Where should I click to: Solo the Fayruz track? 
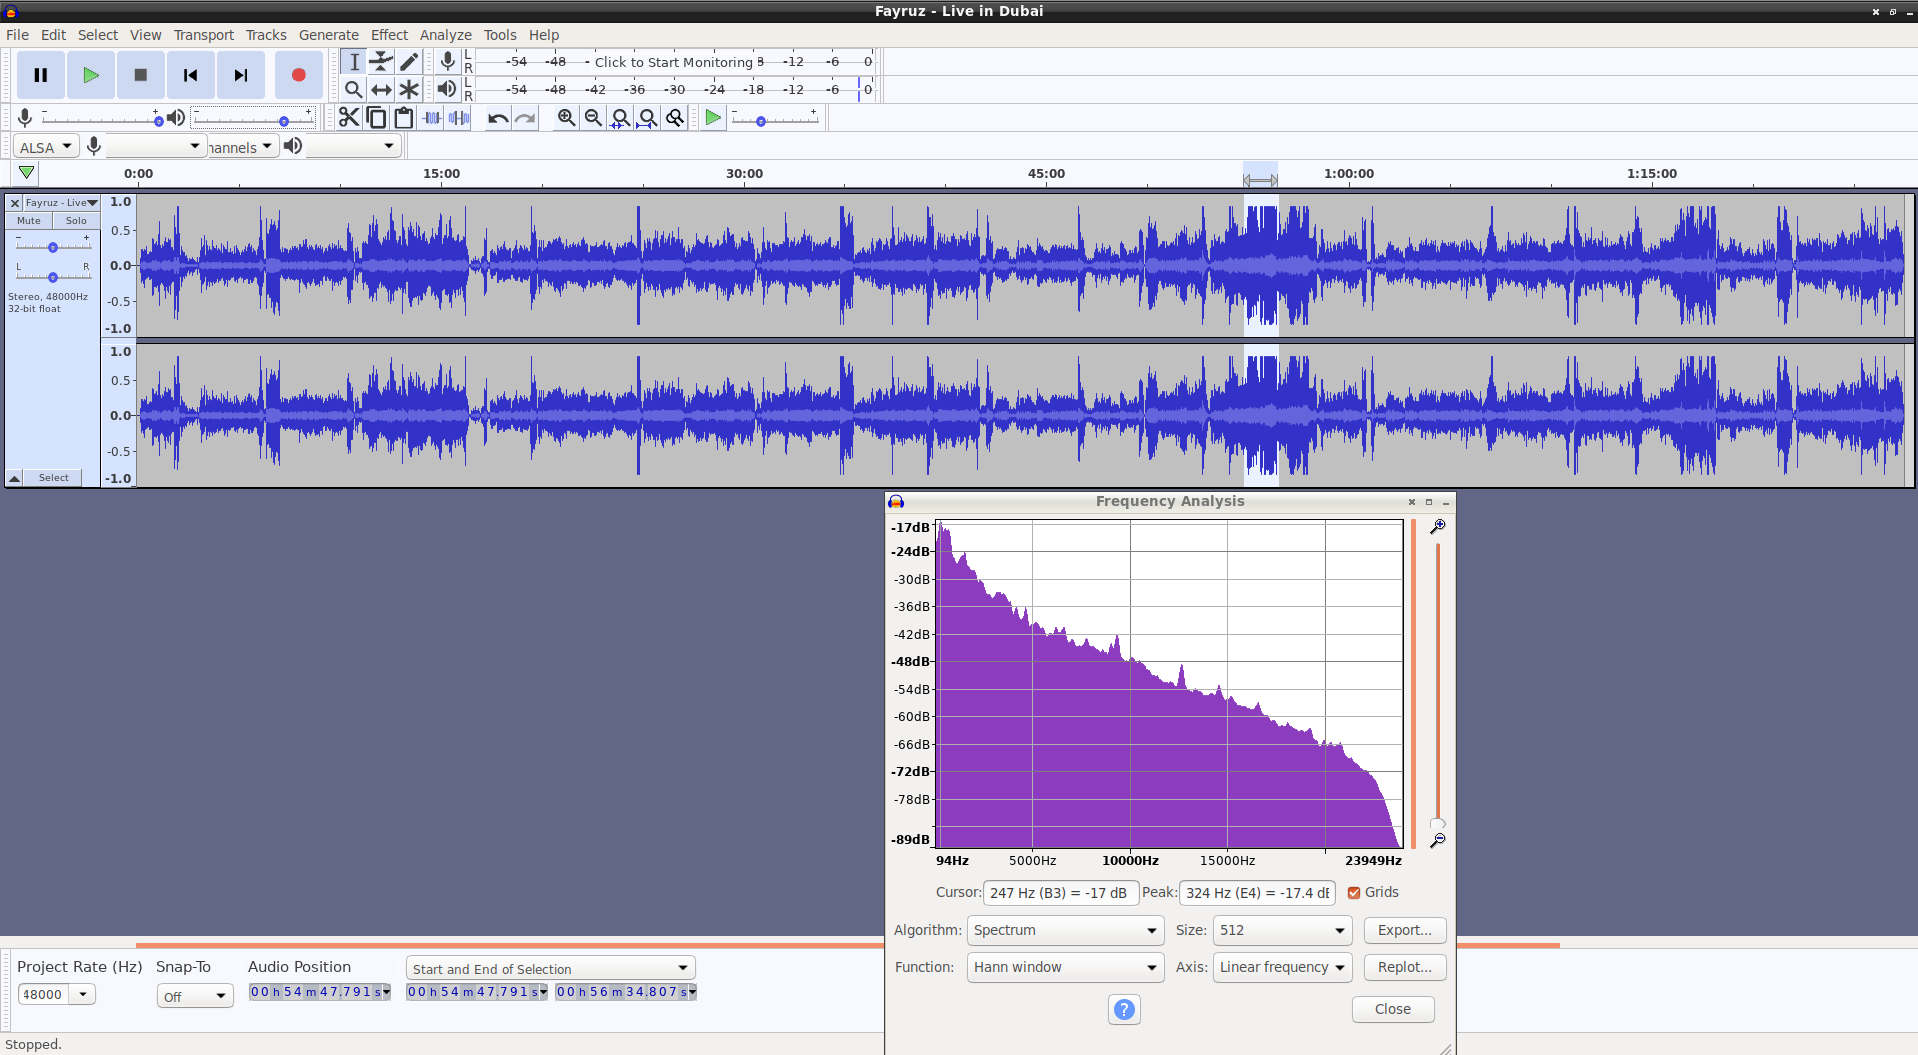[76, 221]
